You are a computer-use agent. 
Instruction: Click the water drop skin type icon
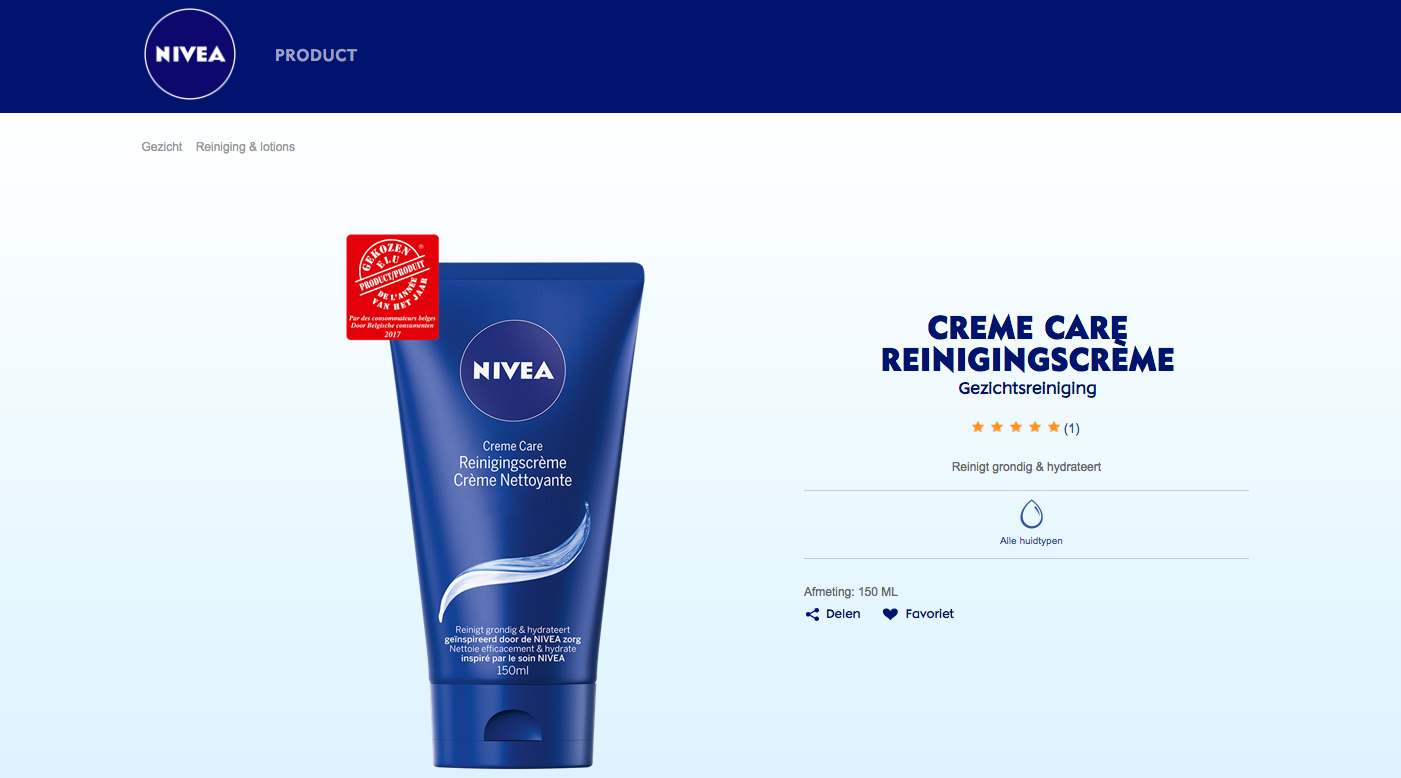point(1031,514)
